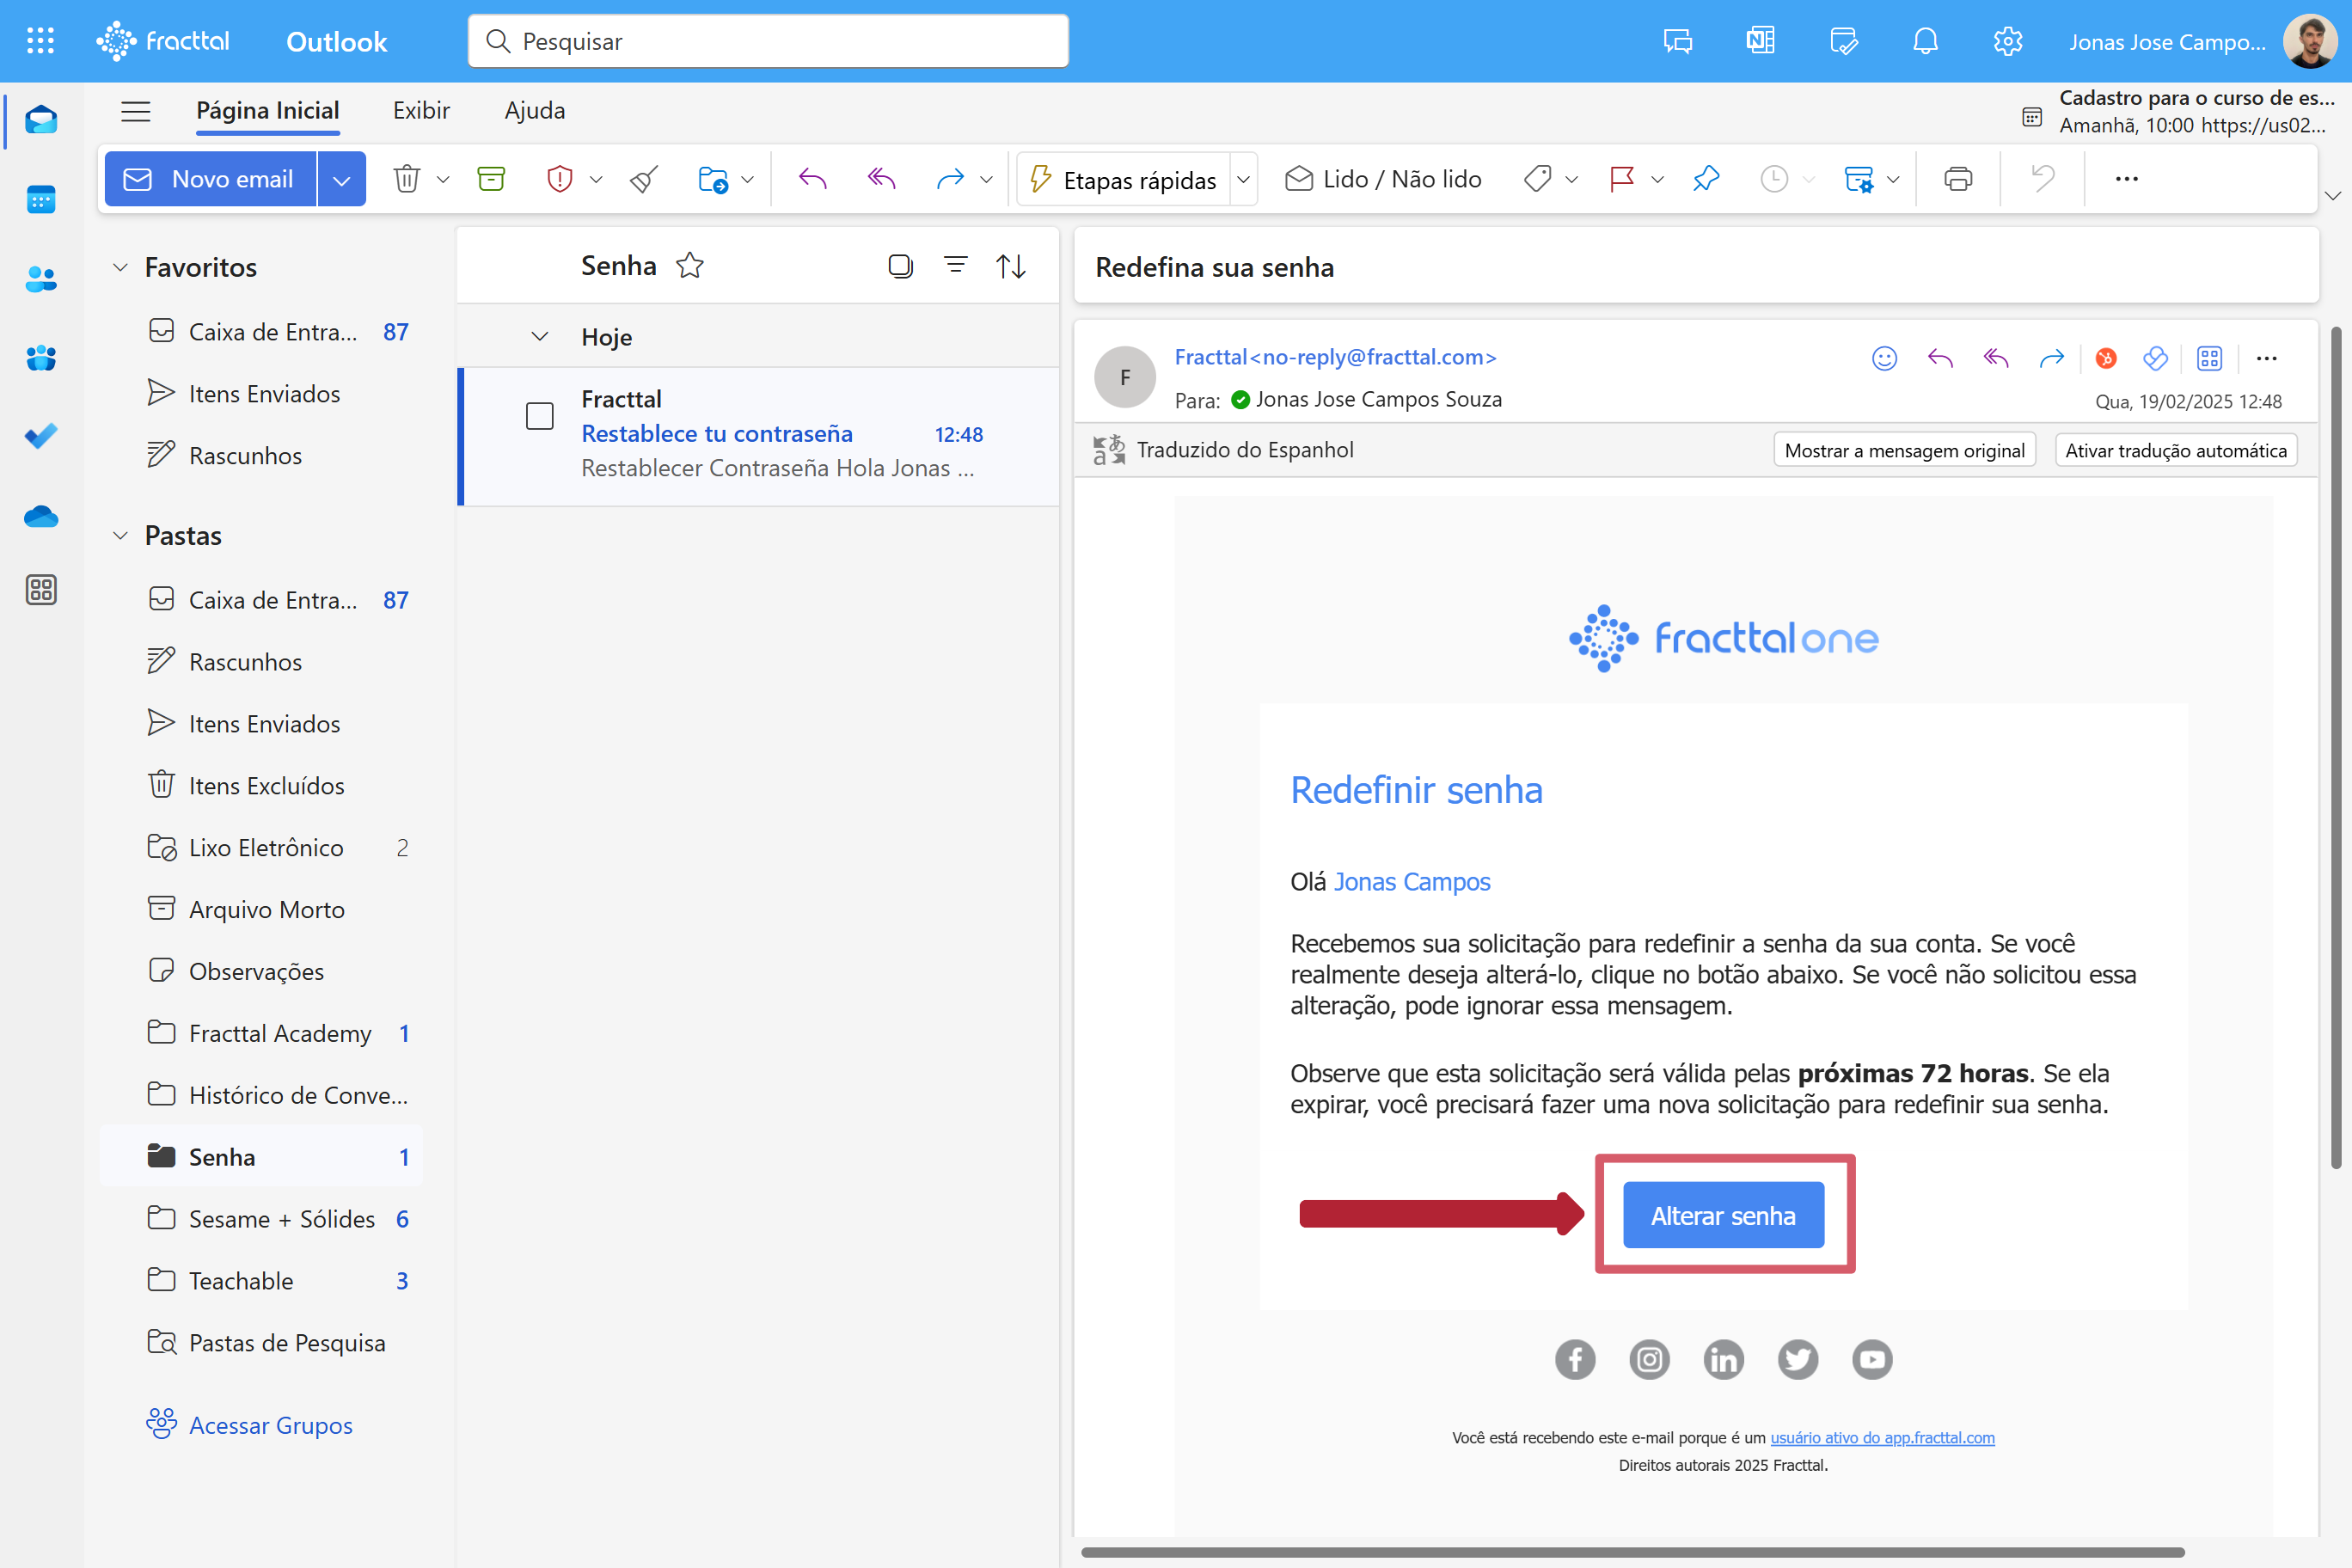
Task: Open the Ajuda tab
Action: point(535,111)
